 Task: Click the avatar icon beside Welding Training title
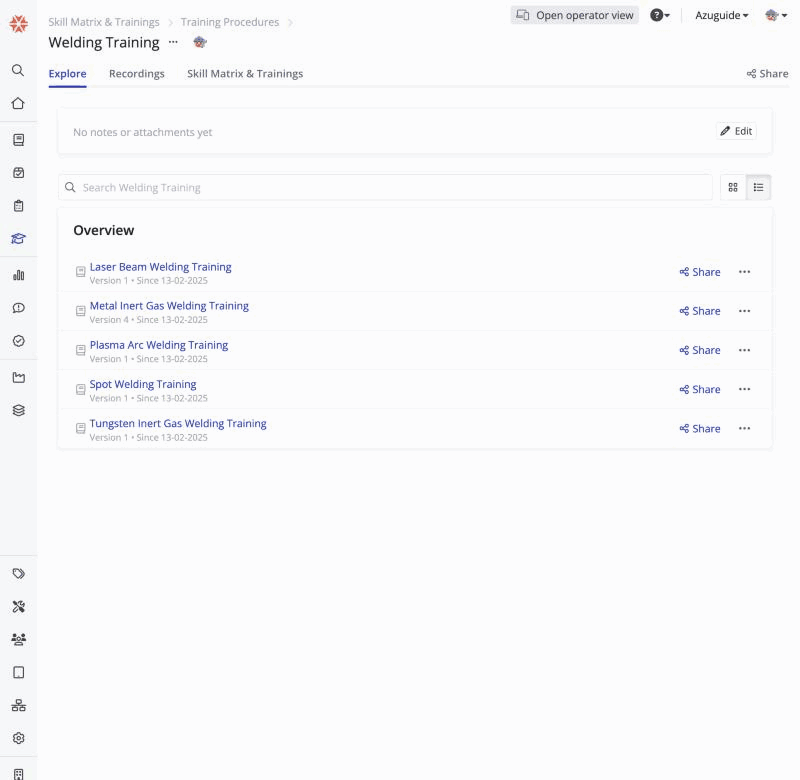tap(199, 42)
